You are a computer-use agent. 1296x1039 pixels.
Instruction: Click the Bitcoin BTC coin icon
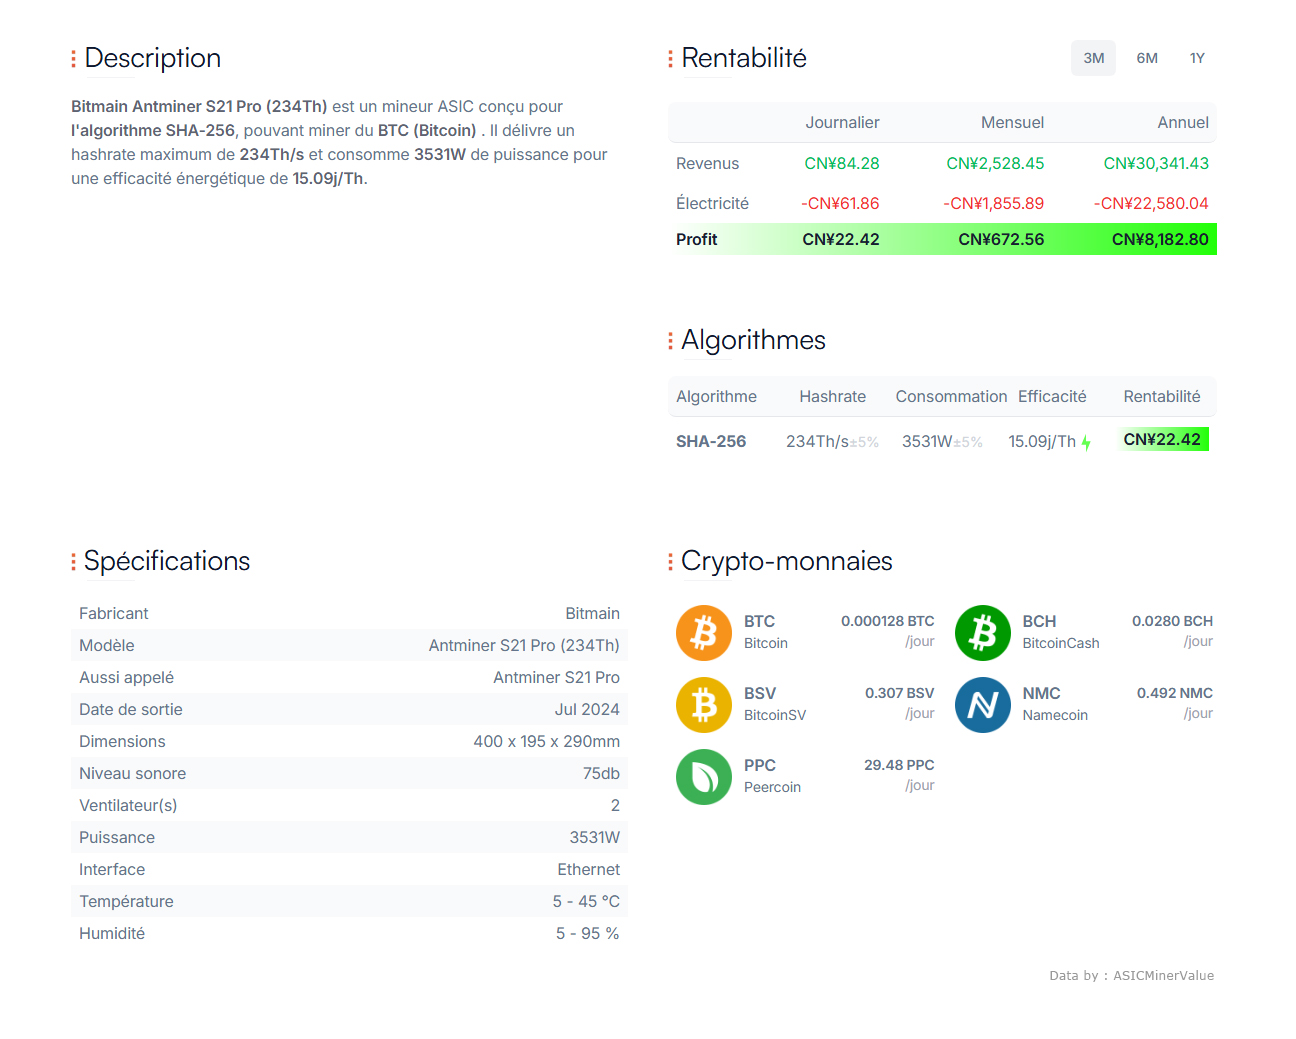tap(704, 633)
